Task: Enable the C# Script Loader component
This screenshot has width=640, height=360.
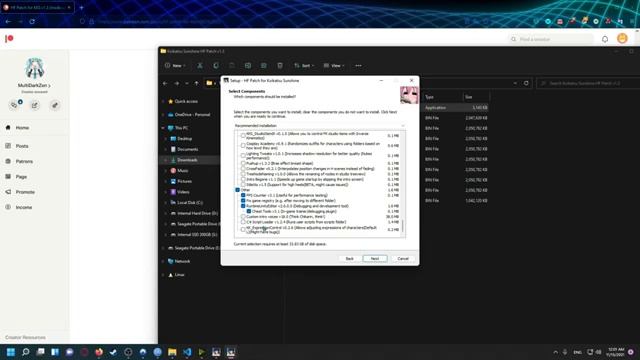Action: click(243, 222)
